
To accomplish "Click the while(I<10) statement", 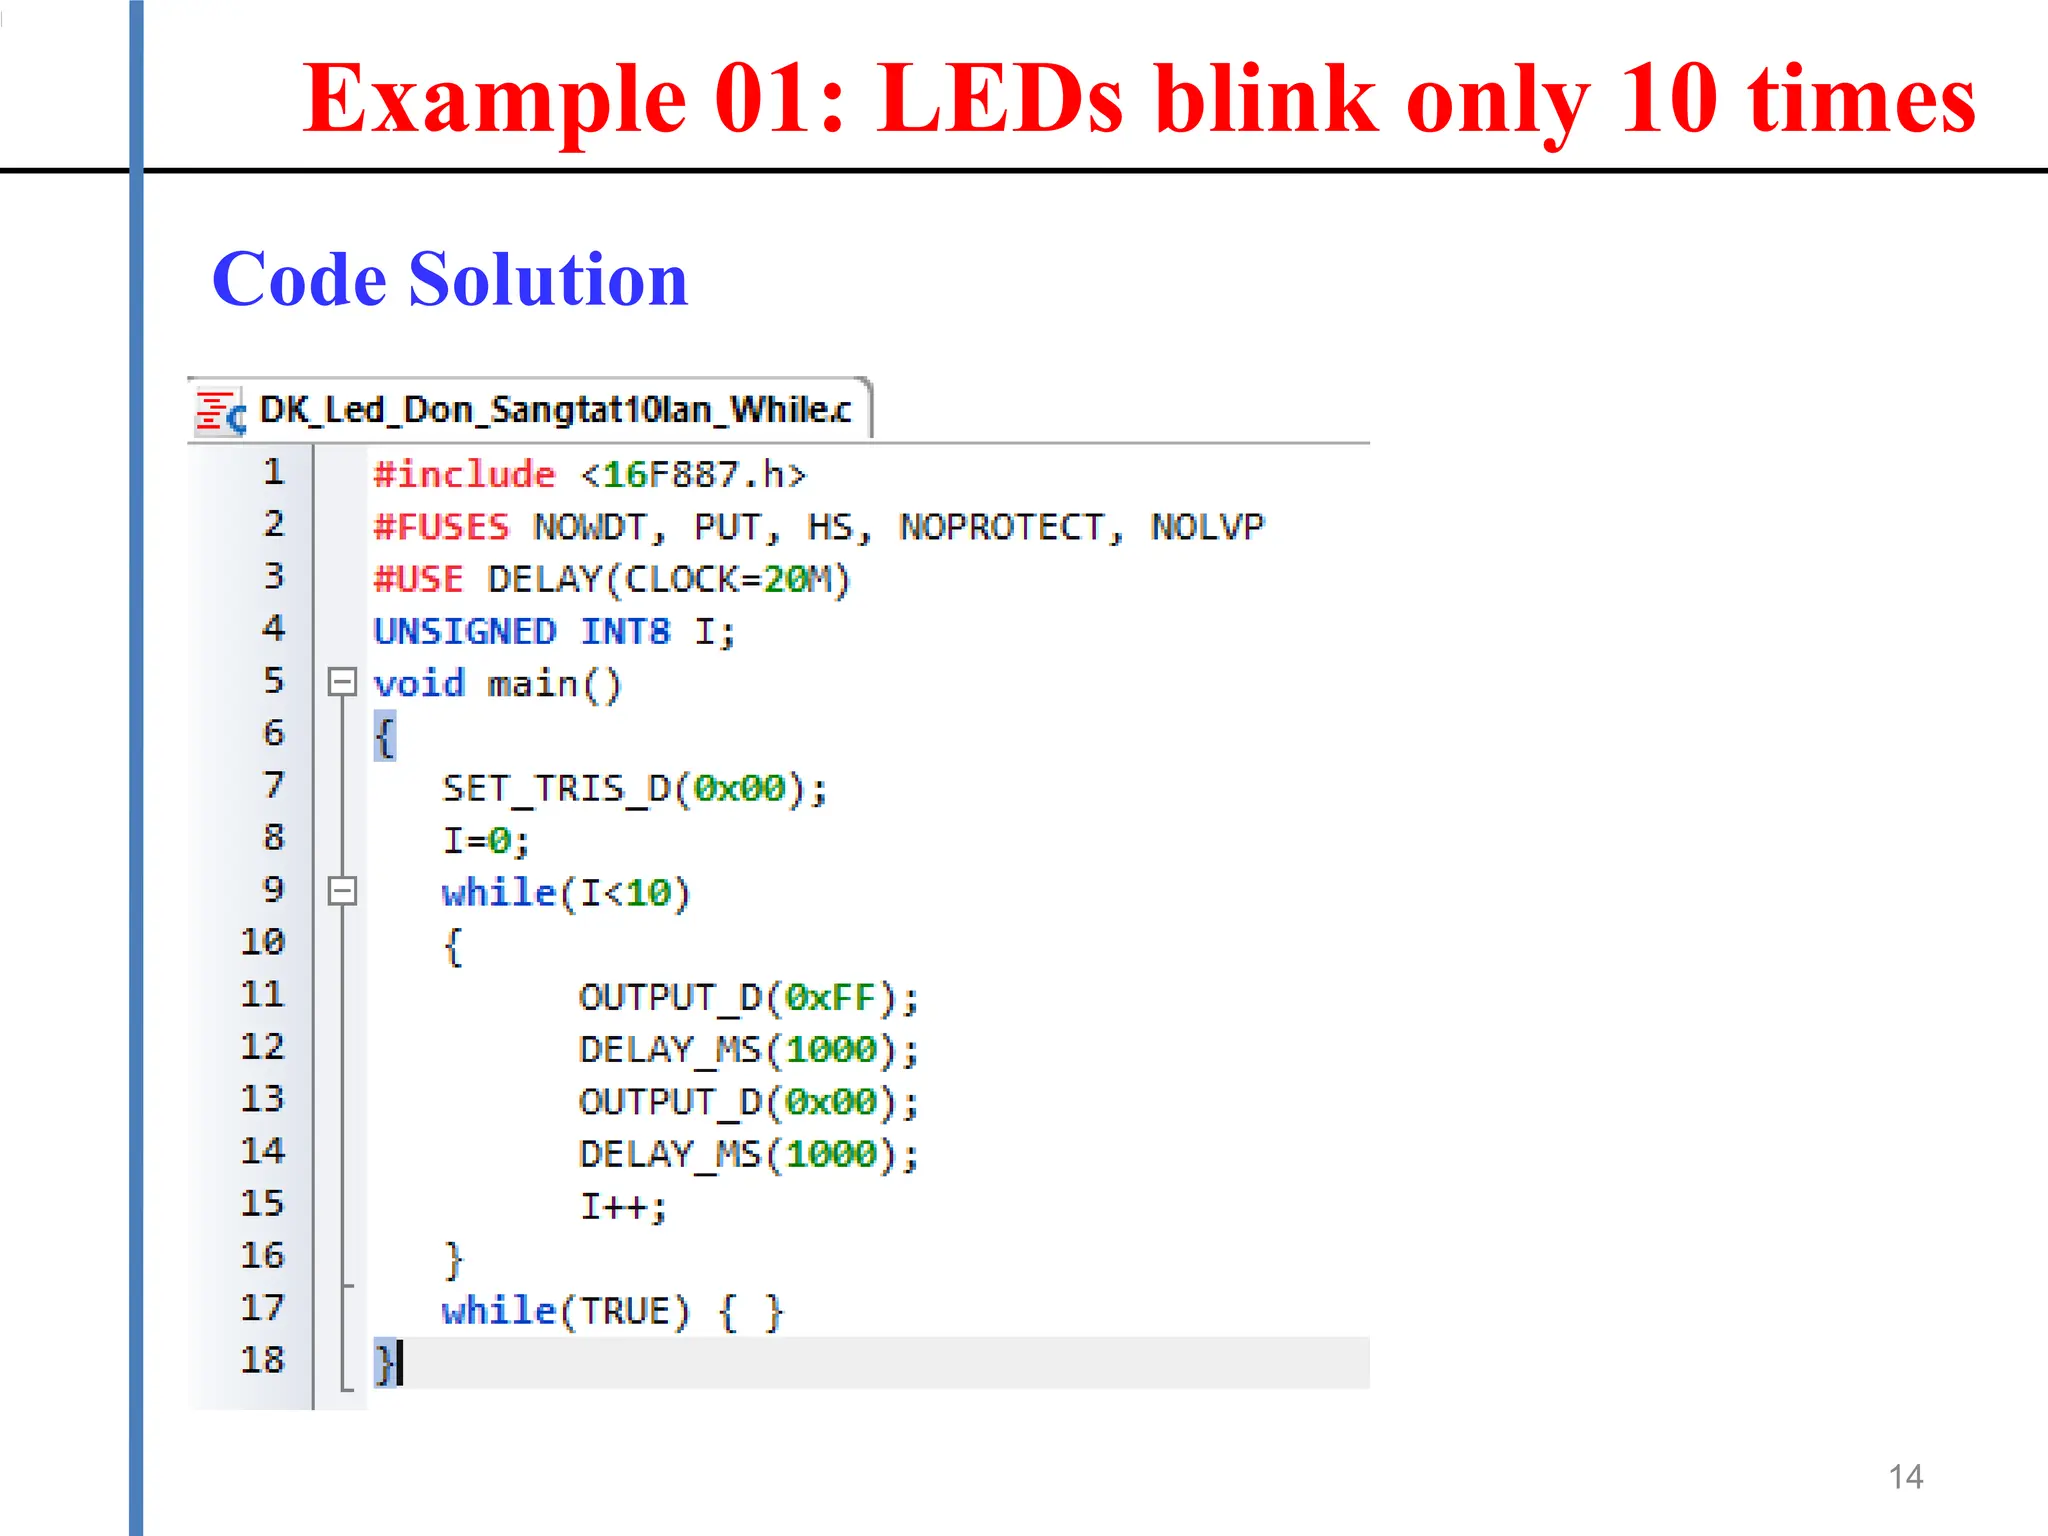I will pos(566,893).
